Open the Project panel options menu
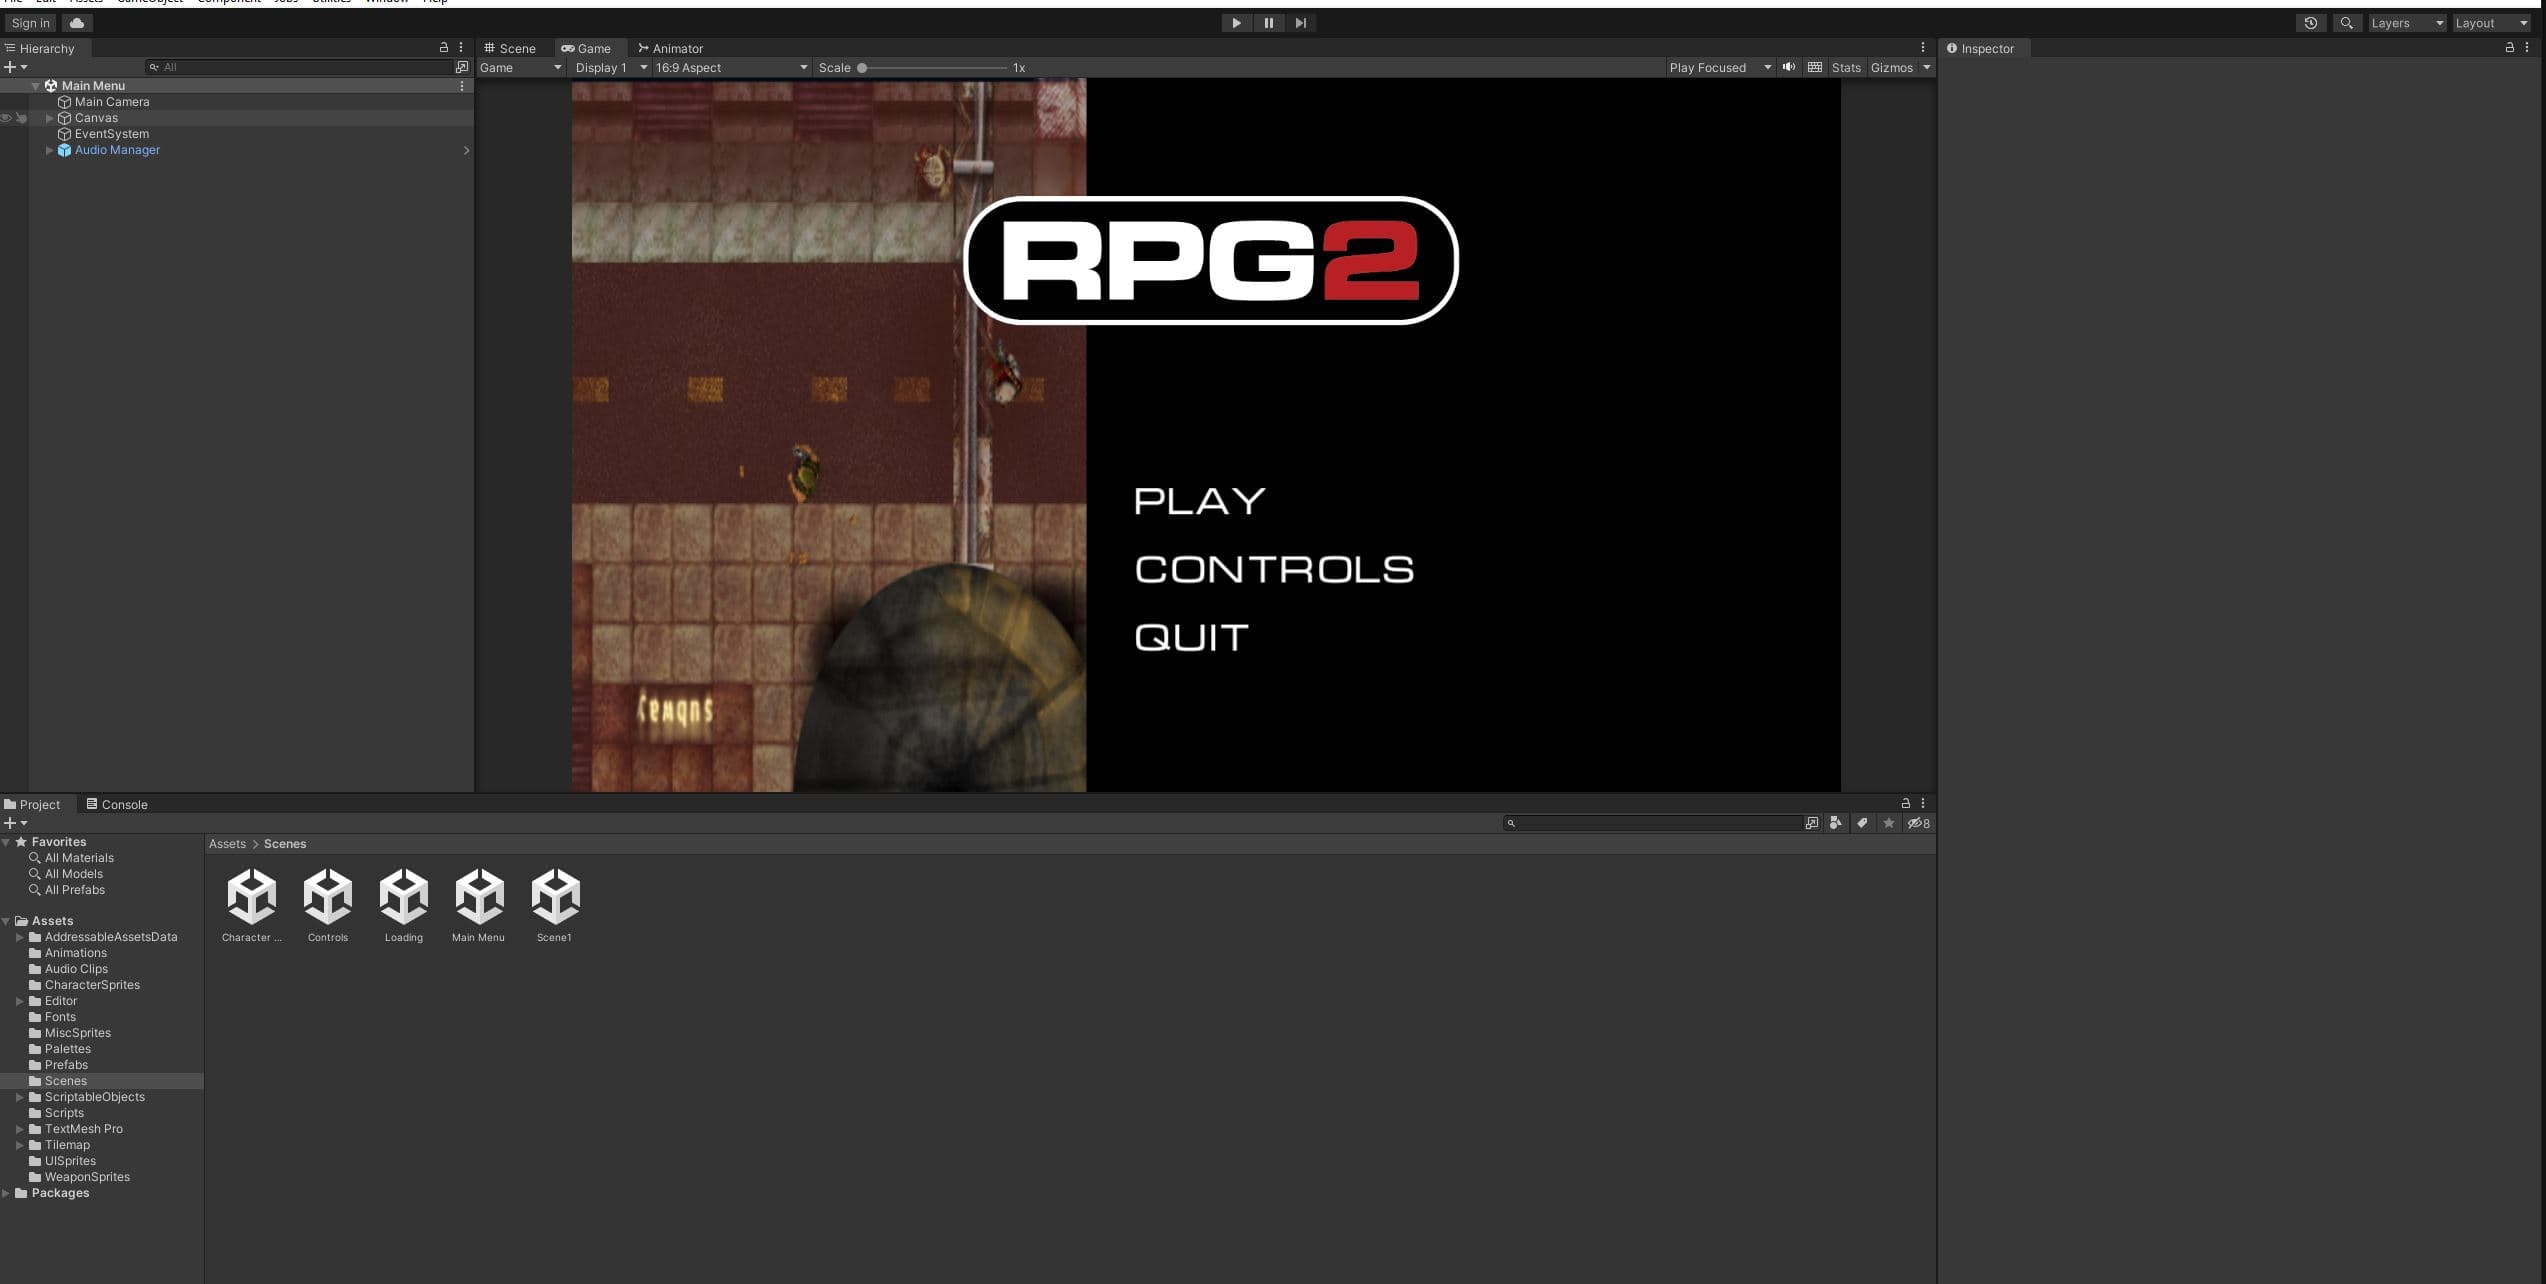 coord(1922,803)
